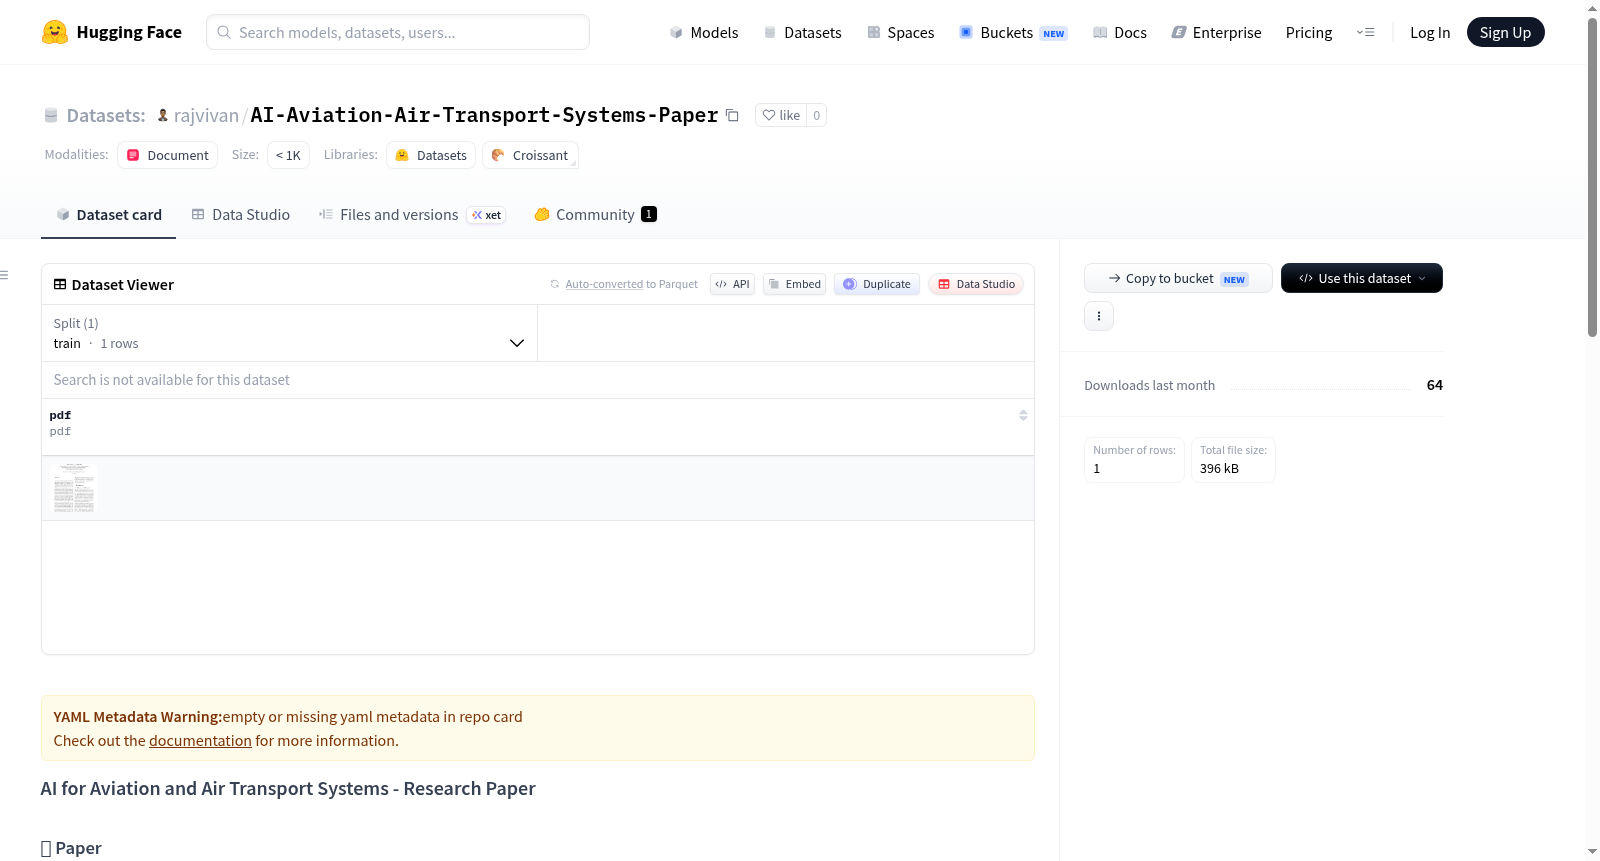Click the Copy to bucket button
This screenshot has height=861, width=1600.
[1178, 278]
